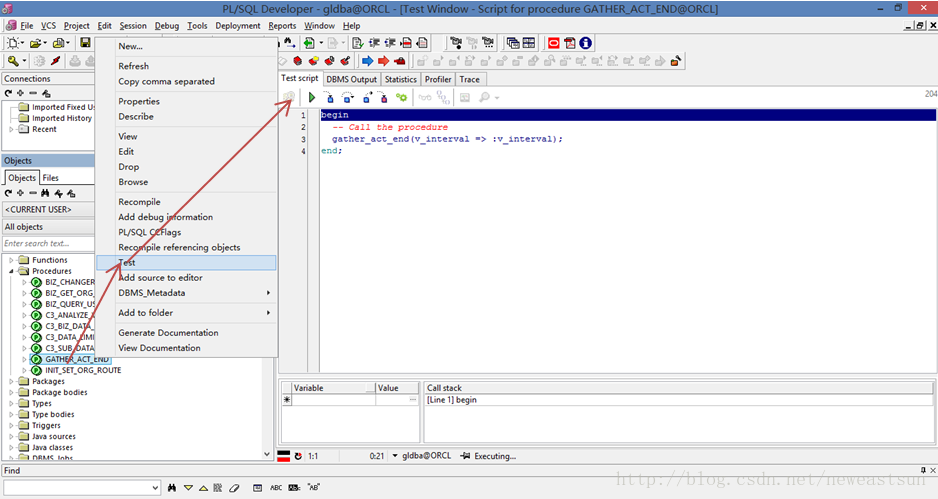Image resolution: width=938 pixels, height=499 pixels.
Task: Click the debugger Step Out icon
Action: (x=367, y=97)
